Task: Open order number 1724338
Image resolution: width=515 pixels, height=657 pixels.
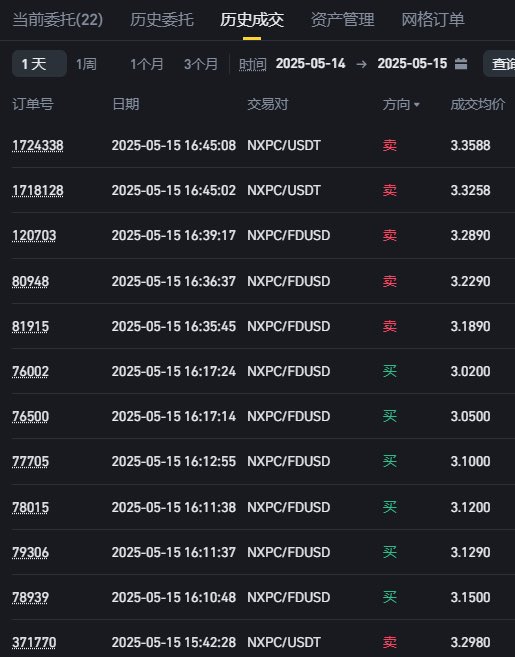Action: click(x=38, y=145)
